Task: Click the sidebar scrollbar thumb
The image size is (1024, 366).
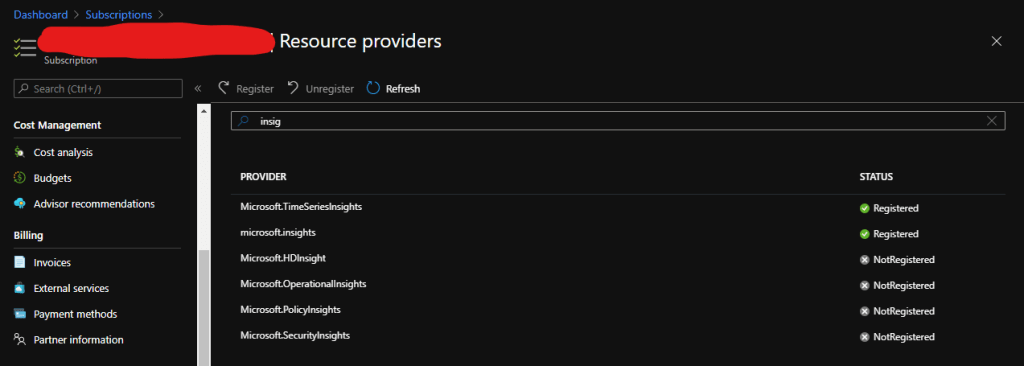Action: [204, 308]
